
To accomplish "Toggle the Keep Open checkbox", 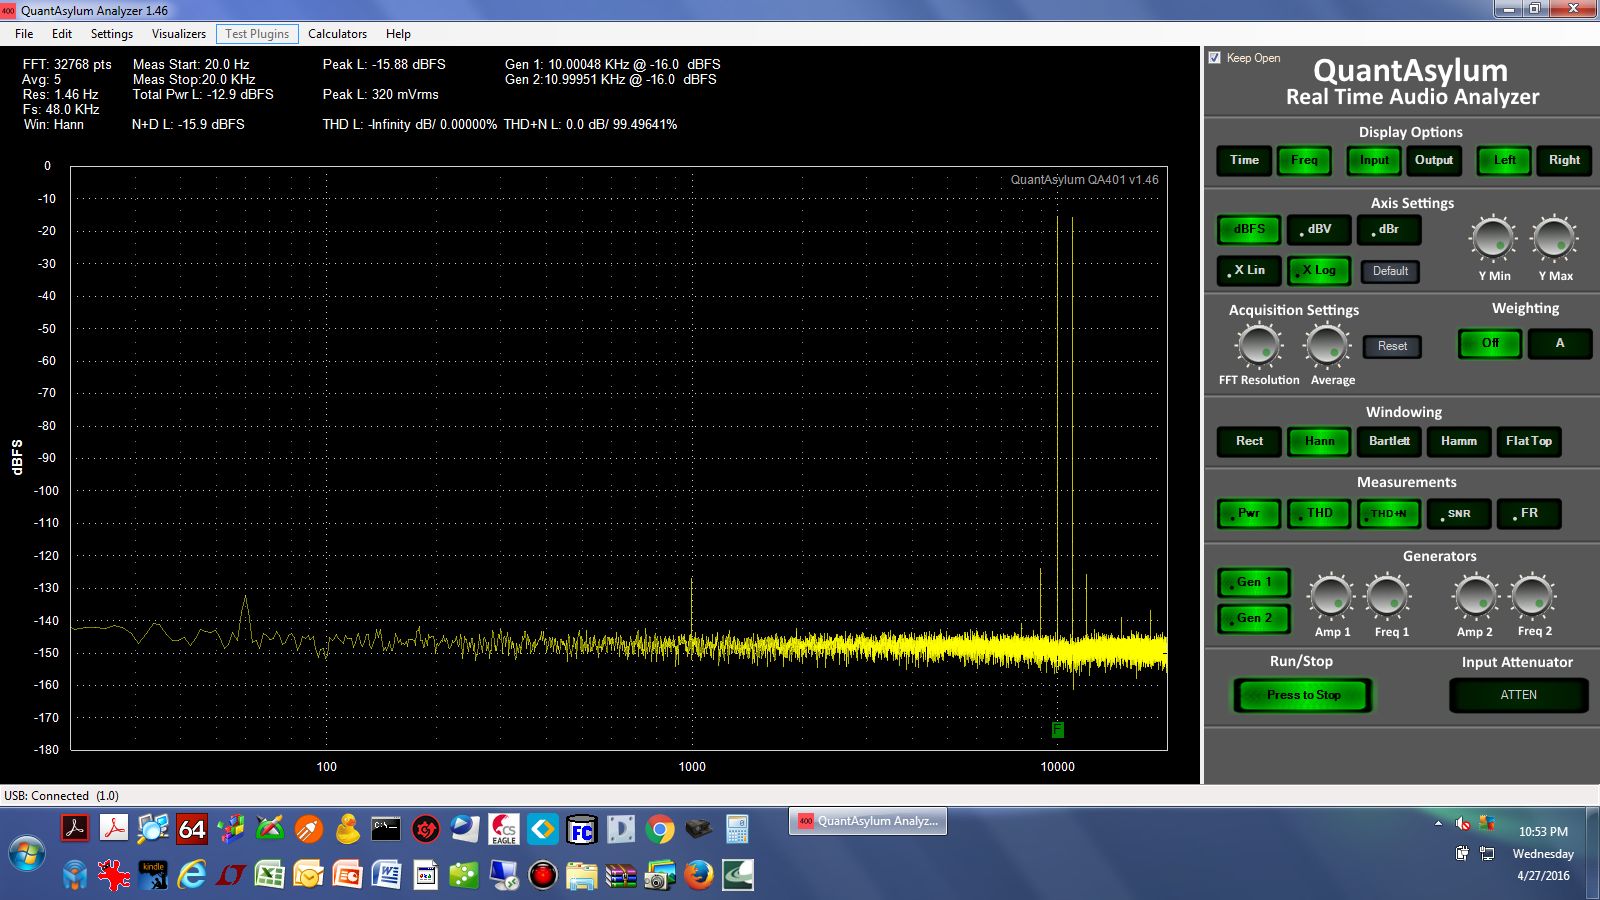I will (1215, 58).
